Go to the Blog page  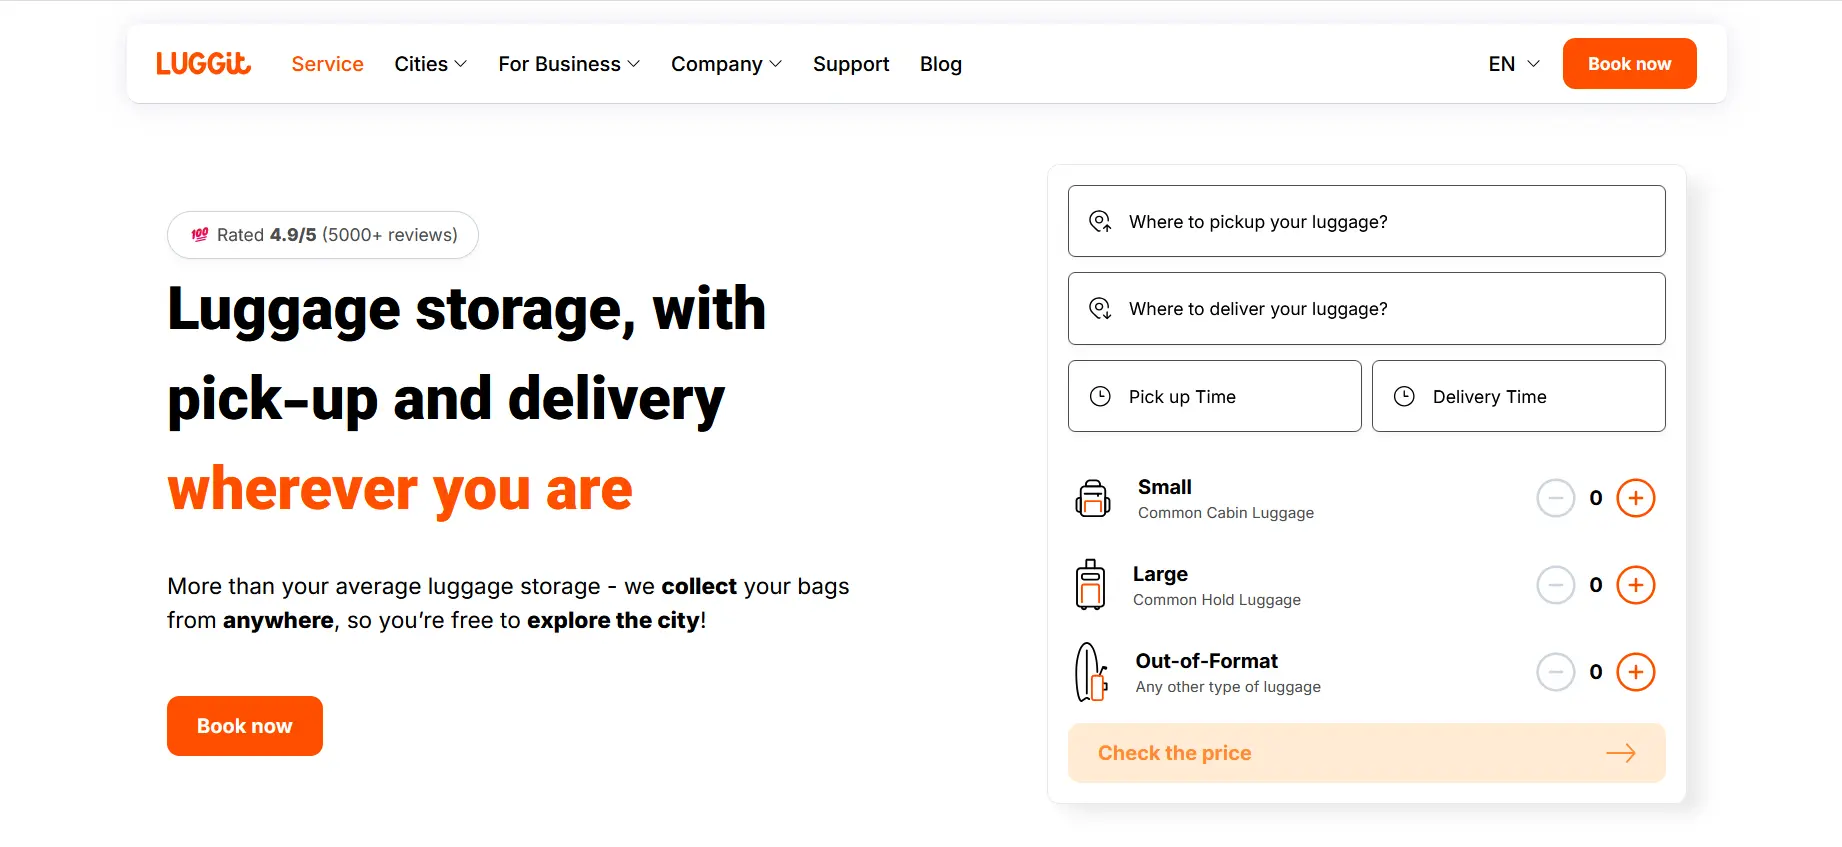point(941,64)
